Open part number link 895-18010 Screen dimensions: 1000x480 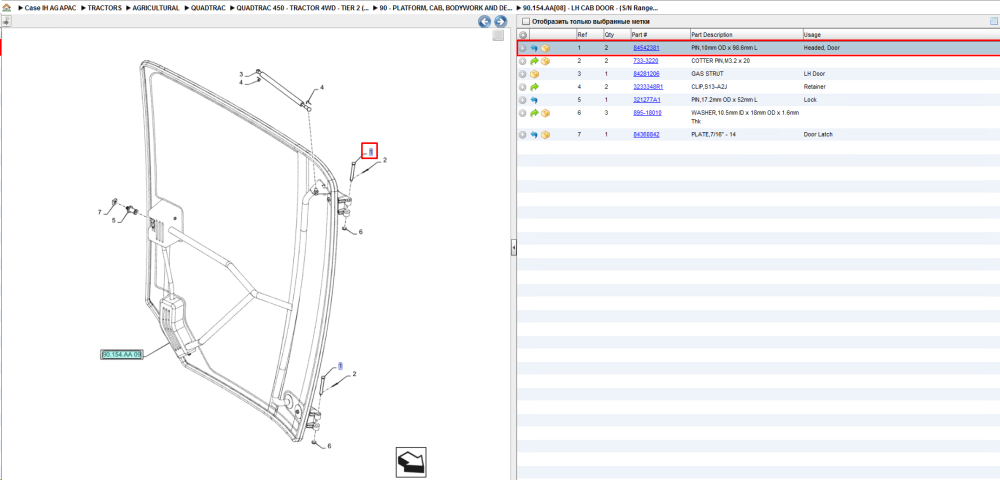[647, 113]
